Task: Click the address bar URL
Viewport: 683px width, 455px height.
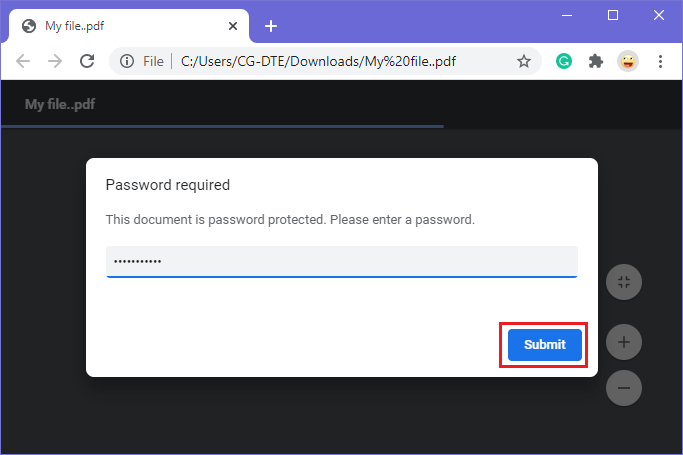Action: 318,61
